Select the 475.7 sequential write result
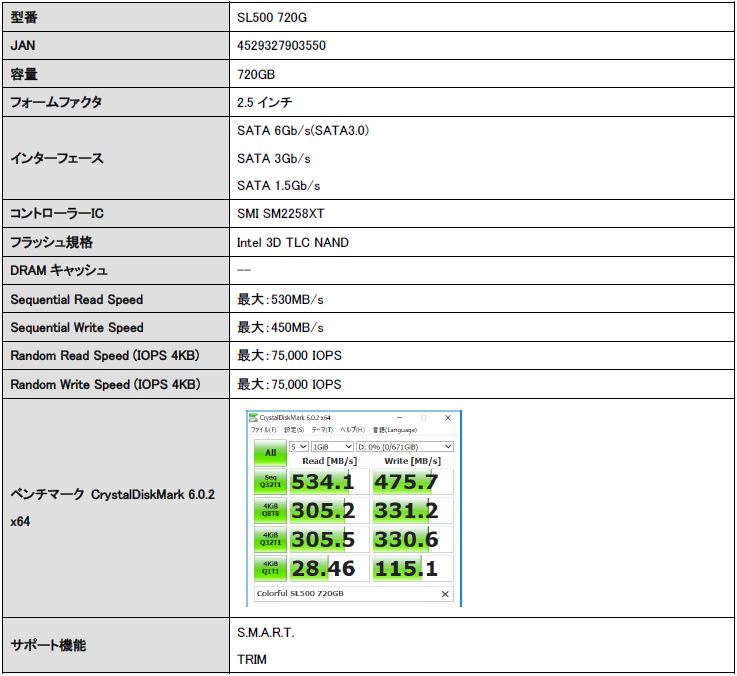The height and width of the screenshot is (676, 737). click(x=412, y=482)
